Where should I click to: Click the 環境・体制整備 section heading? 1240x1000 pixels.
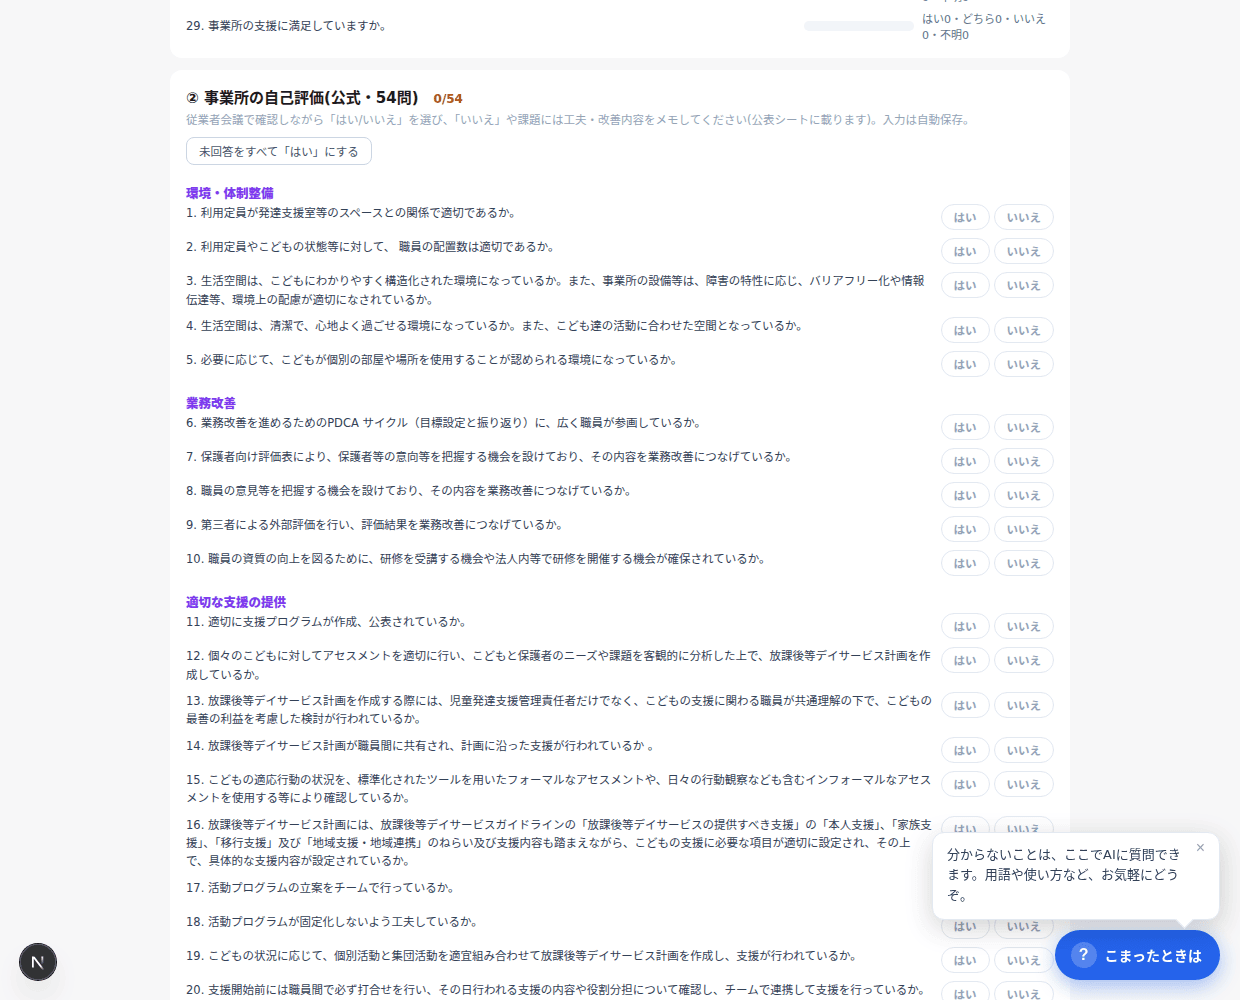pos(230,193)
